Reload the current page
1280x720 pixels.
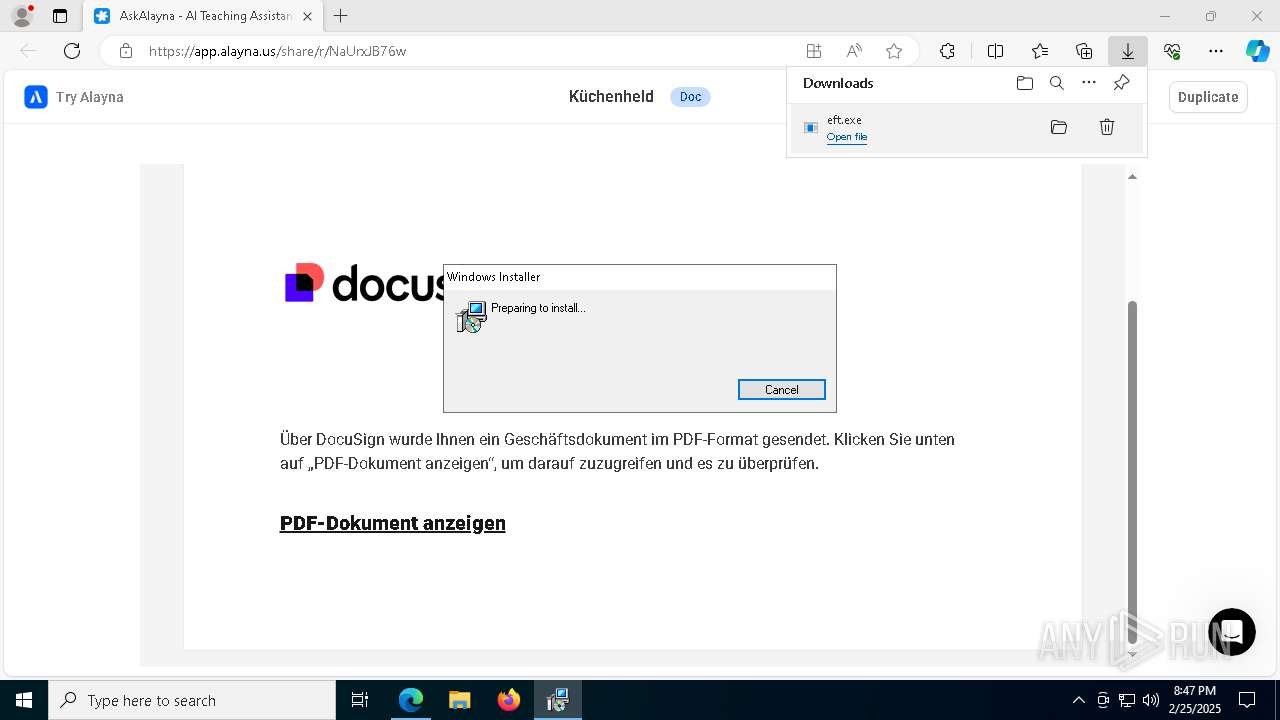(x=72, y=51)
